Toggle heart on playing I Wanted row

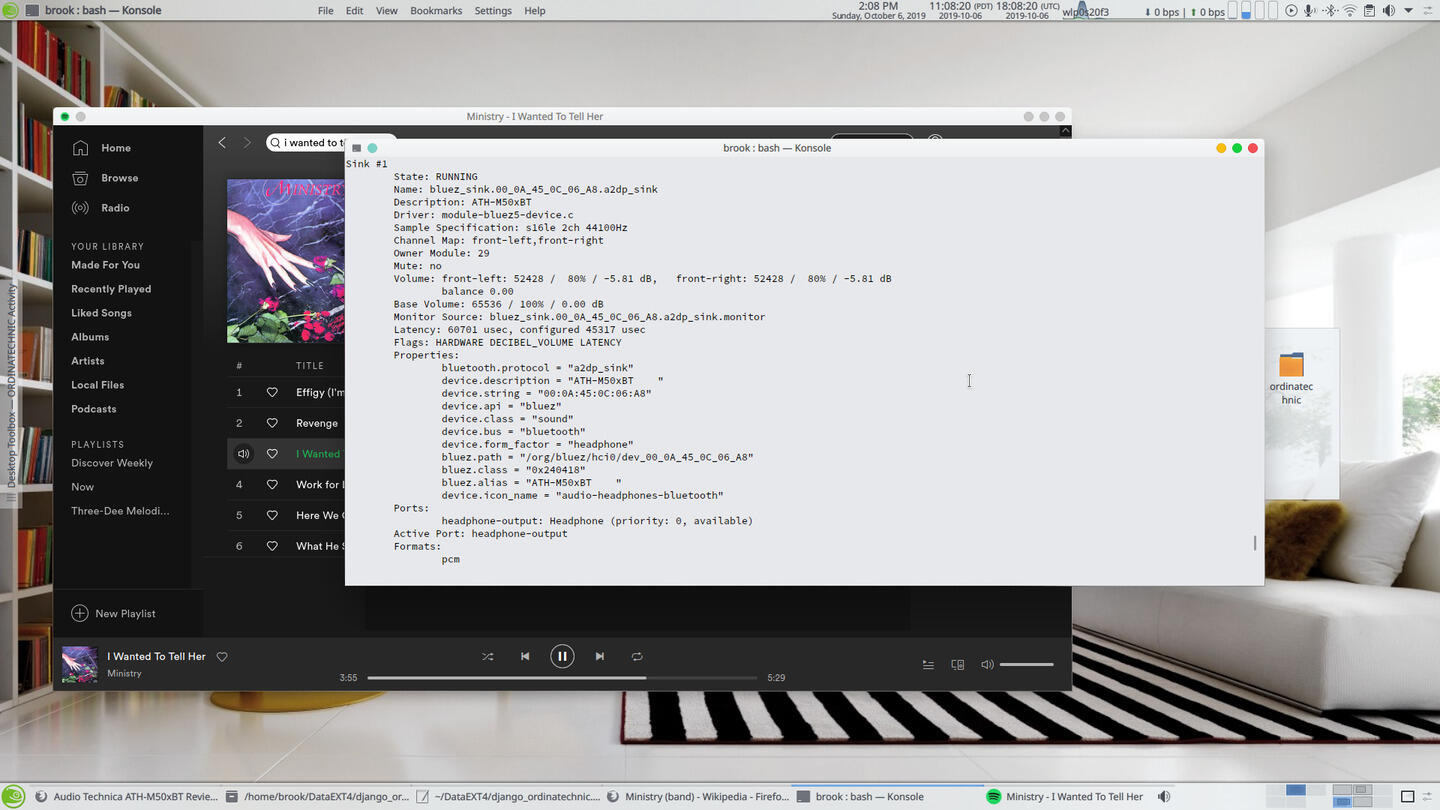tap(272, 454)
